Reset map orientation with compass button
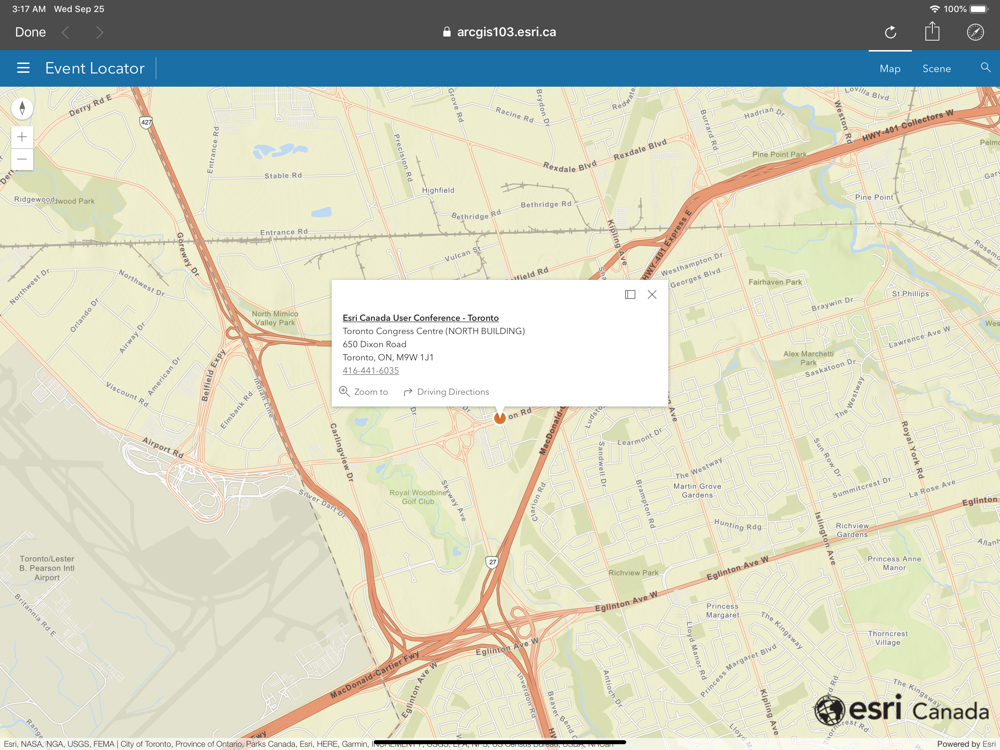 [22, 108]
